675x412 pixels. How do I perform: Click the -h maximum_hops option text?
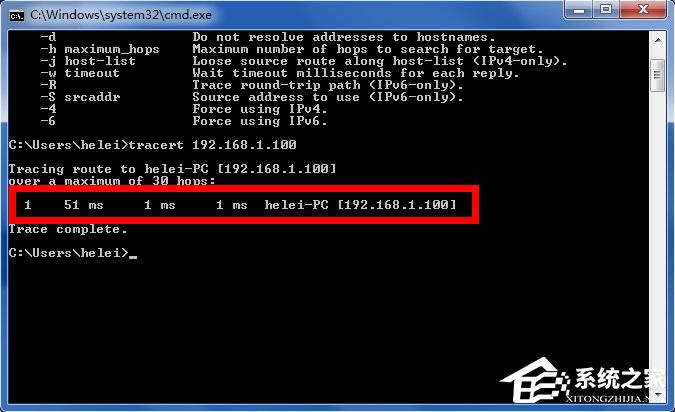100,49
